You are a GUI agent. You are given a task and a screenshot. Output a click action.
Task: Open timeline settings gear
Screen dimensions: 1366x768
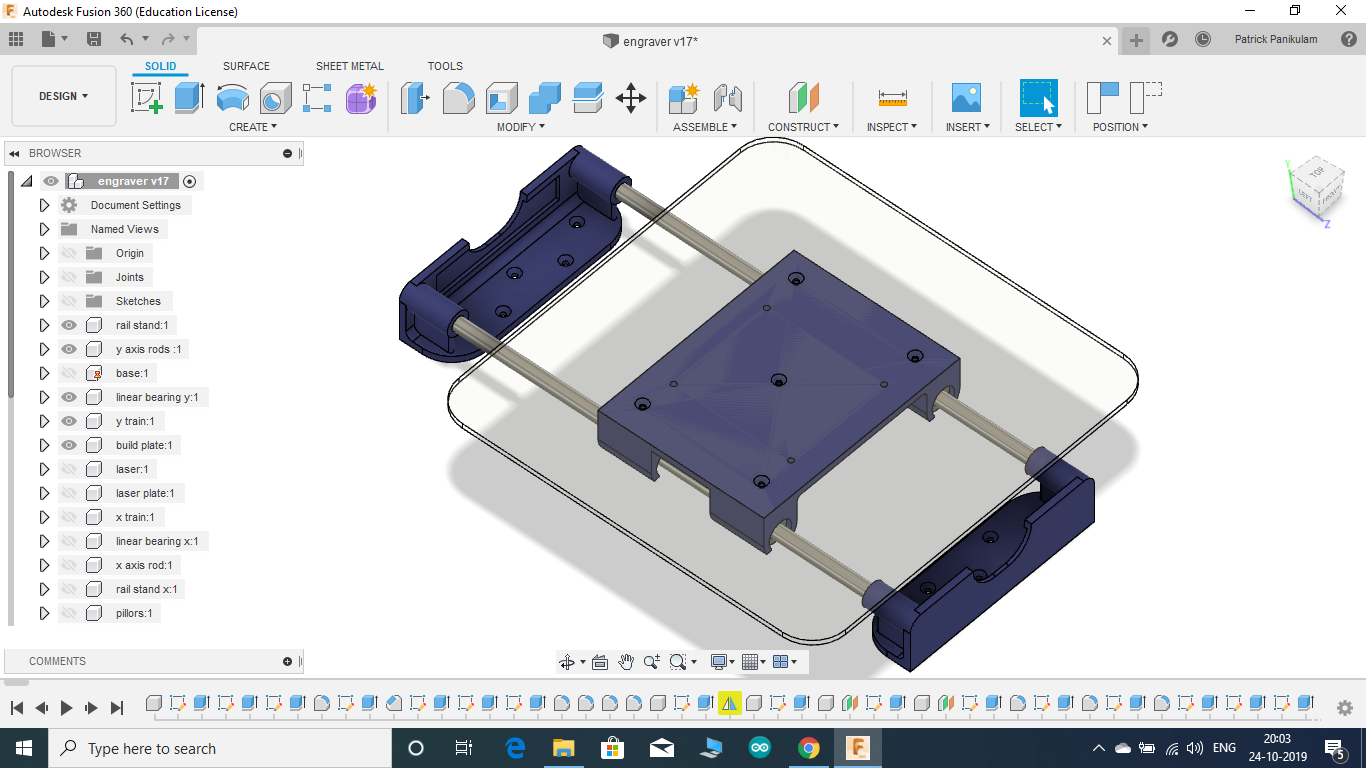(x=1345, y=707)
